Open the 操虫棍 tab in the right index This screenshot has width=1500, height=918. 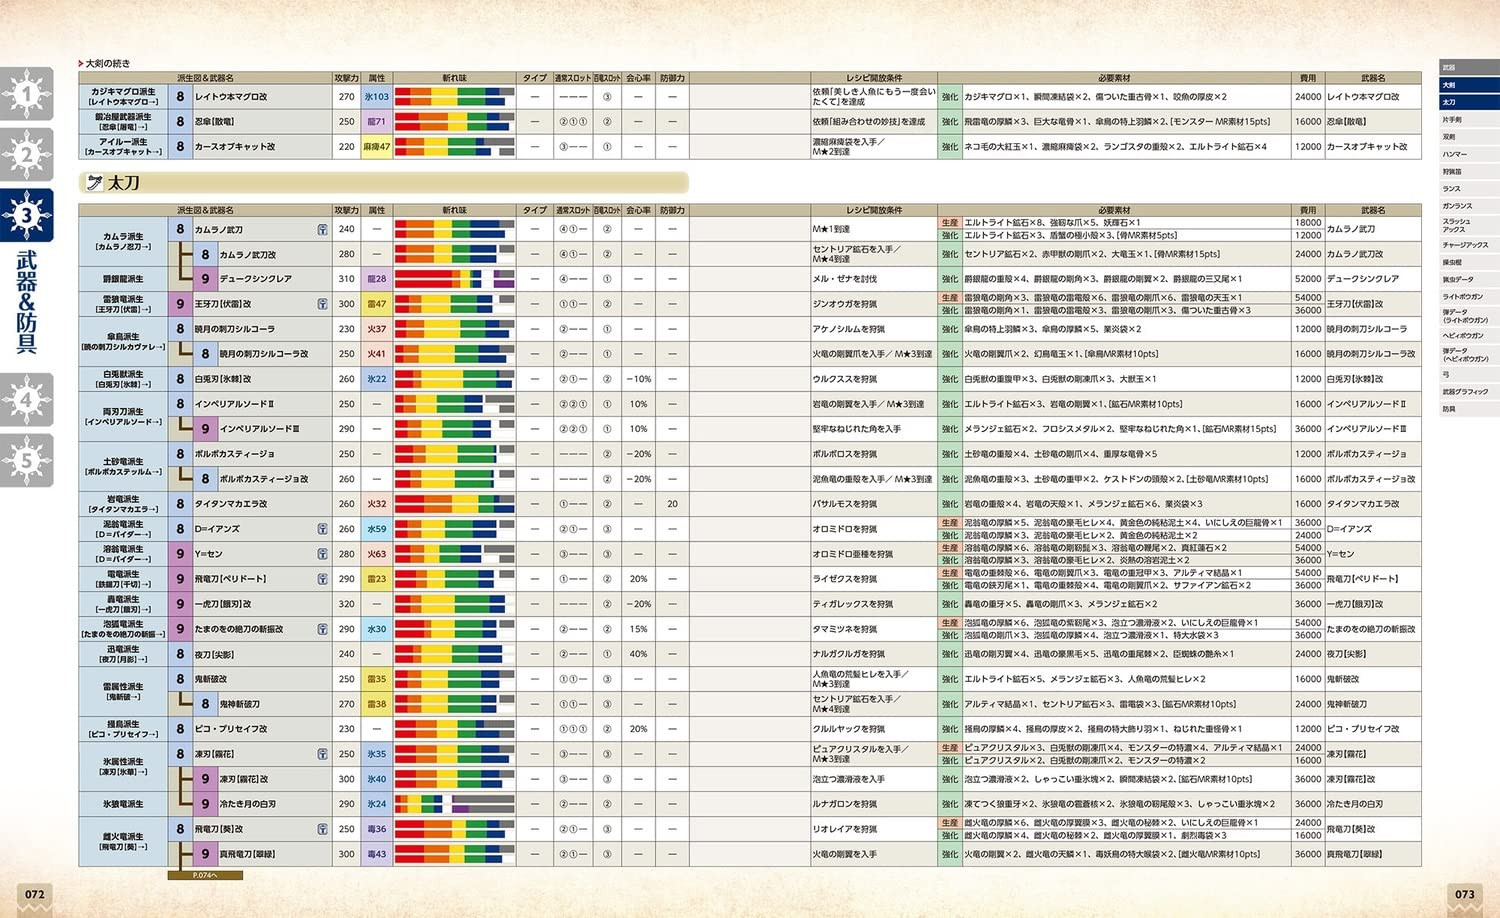[x=1469, y=262]
